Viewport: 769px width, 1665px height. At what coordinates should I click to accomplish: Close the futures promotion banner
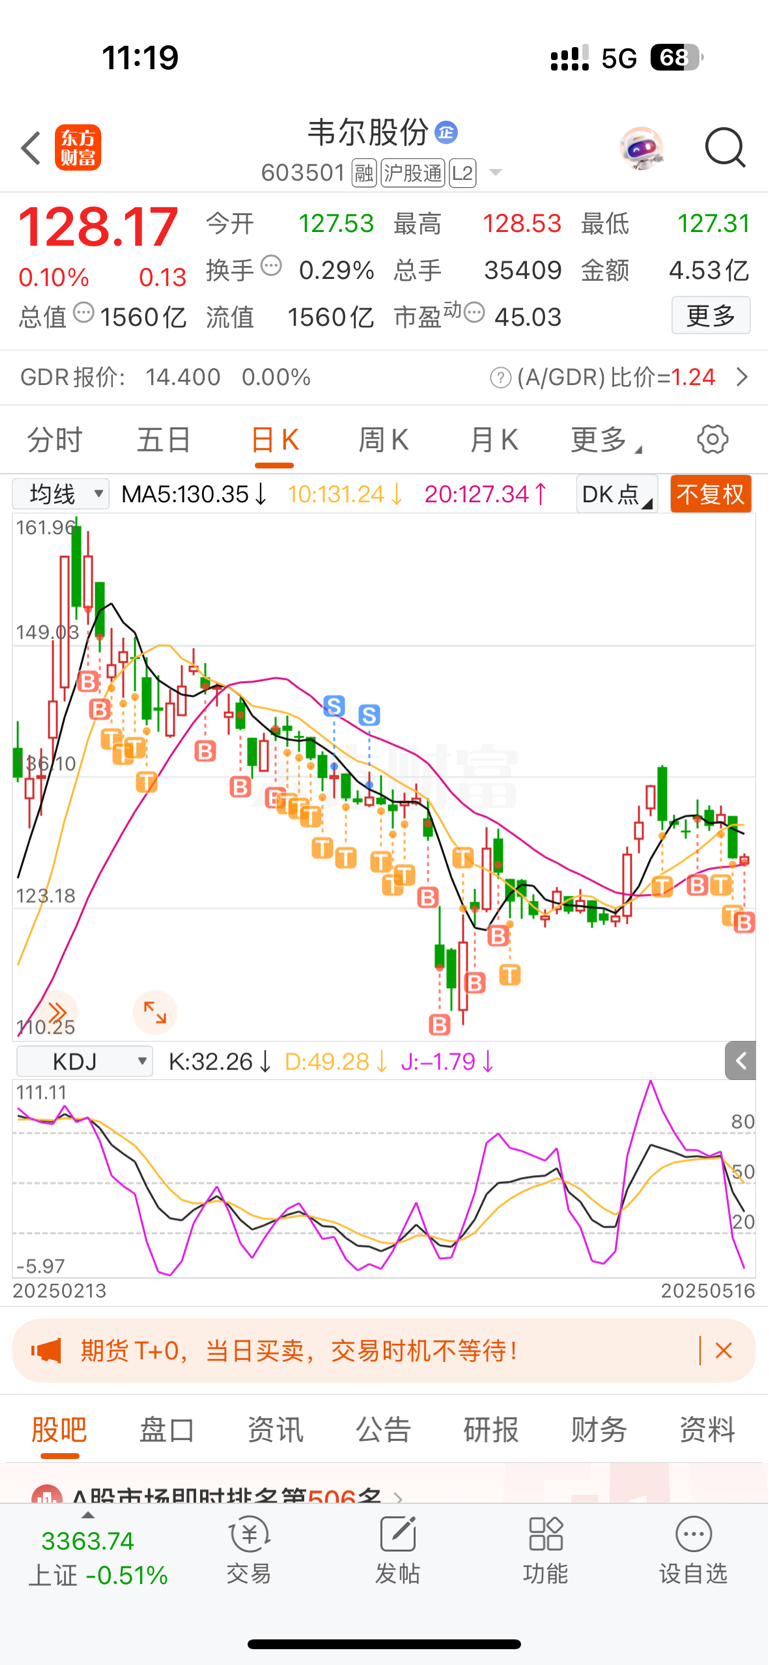click(x=724, y=1351)
